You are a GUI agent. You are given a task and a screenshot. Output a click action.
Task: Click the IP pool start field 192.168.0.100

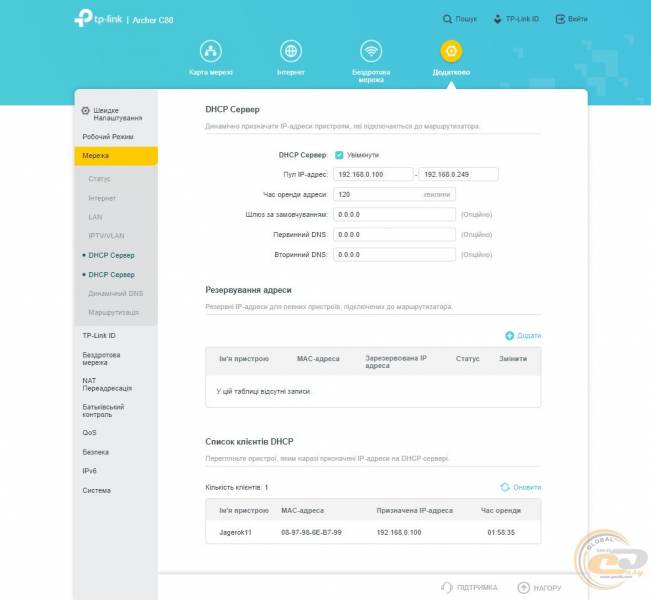pyautogui.click(x=373, y=174)
